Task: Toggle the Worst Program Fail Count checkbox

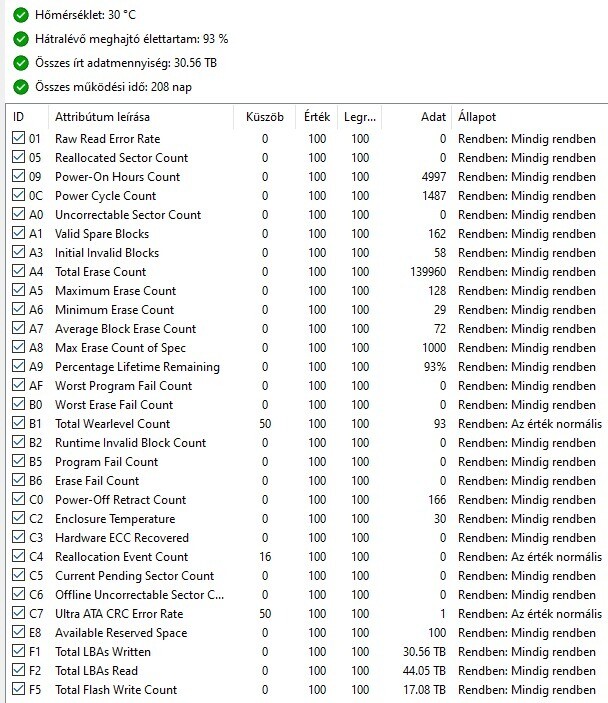Action: (18, 385)
